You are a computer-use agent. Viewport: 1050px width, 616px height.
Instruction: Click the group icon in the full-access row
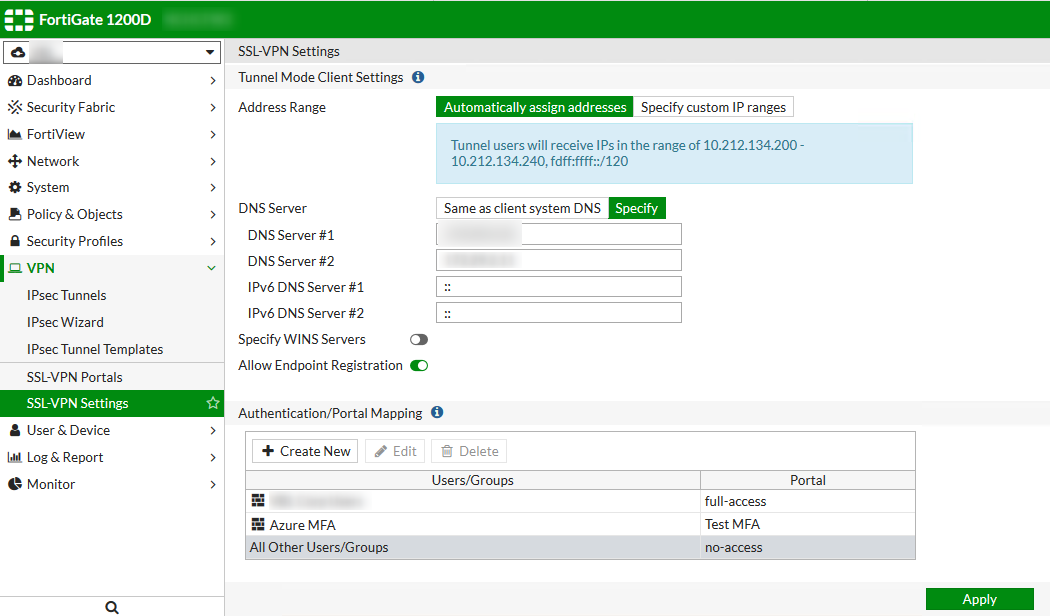(258, 501)
